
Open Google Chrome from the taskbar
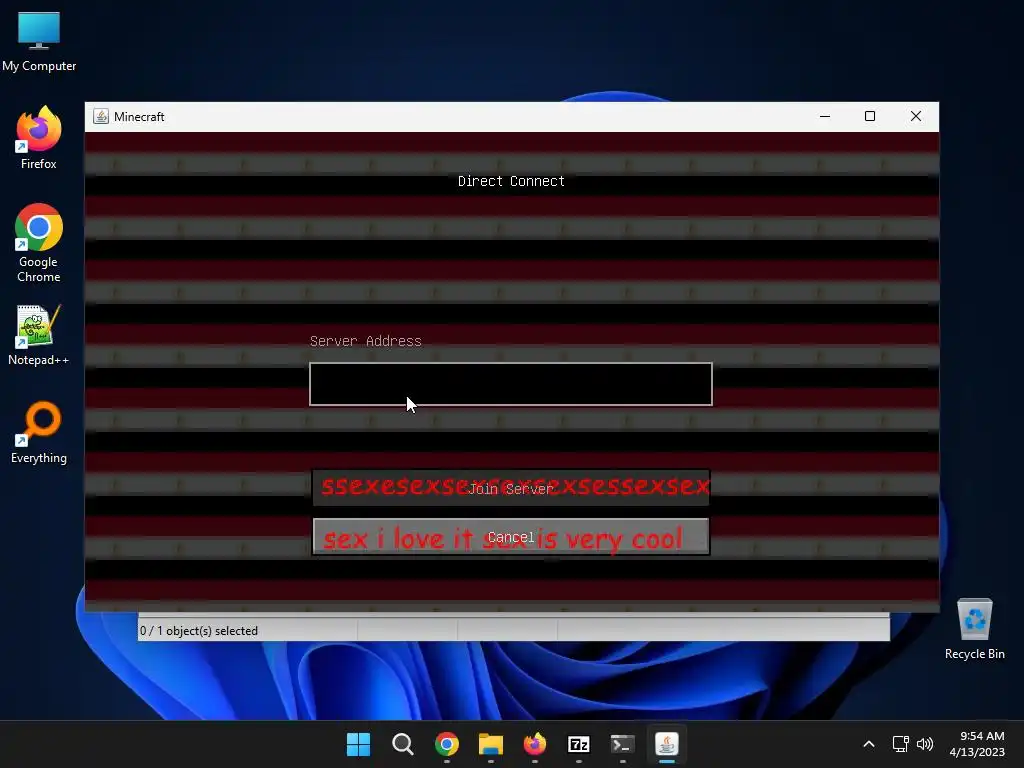click(447, 744)
